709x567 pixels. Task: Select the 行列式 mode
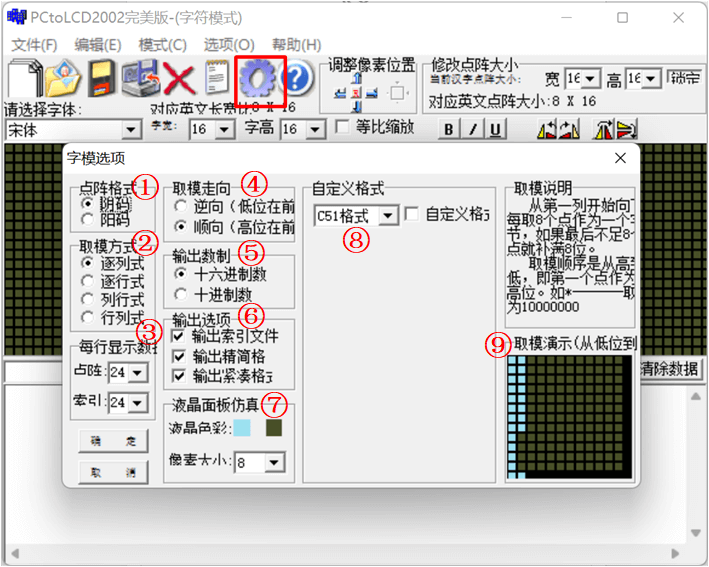pyautogui.click(x=88, y=317)
